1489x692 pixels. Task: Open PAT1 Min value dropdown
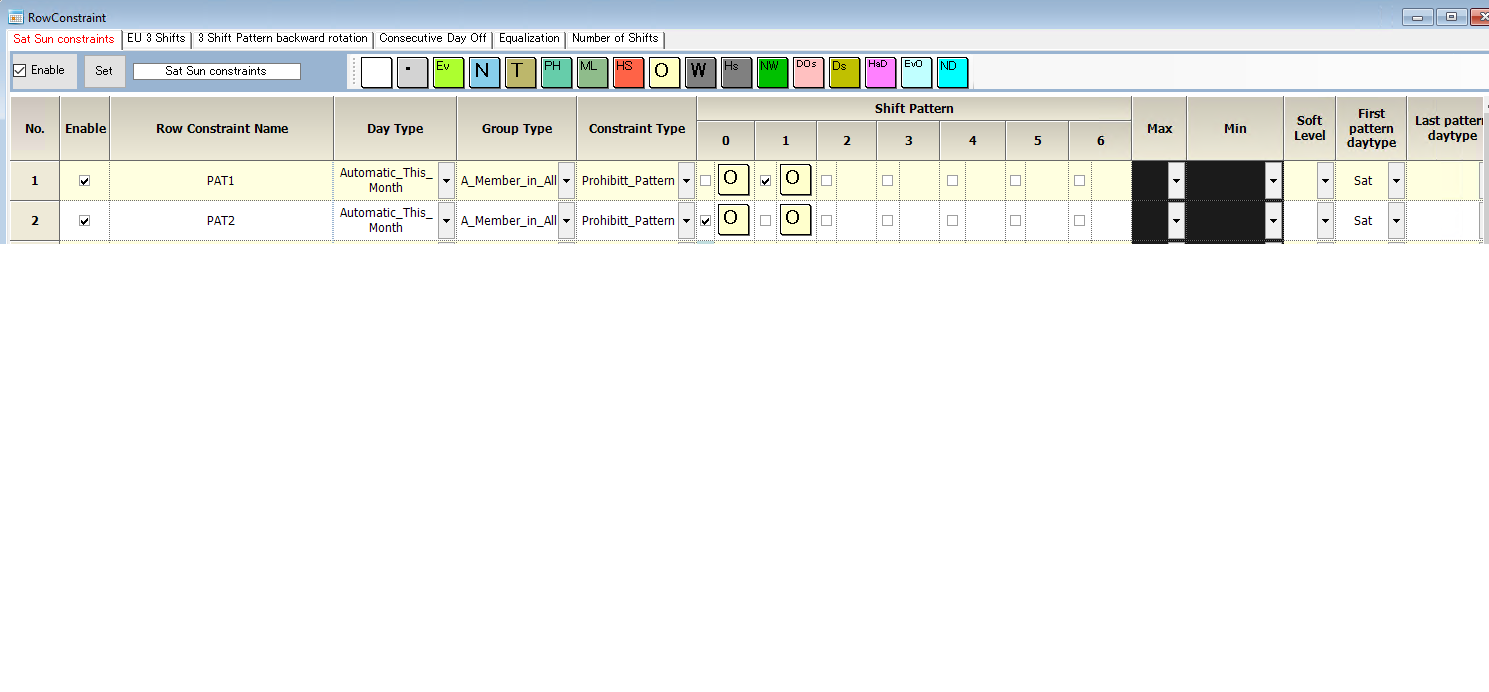[x=1273, y=181]
